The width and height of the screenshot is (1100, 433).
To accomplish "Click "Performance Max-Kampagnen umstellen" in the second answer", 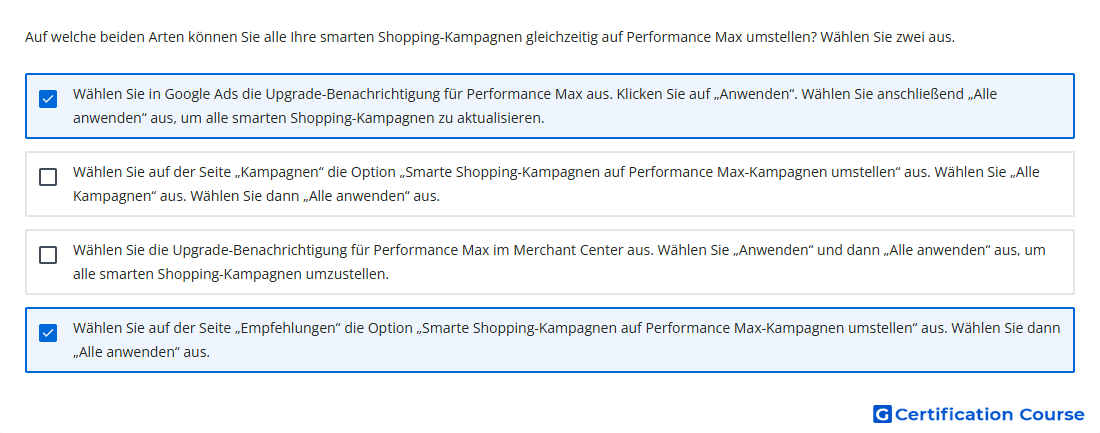I will pos(763,172).
